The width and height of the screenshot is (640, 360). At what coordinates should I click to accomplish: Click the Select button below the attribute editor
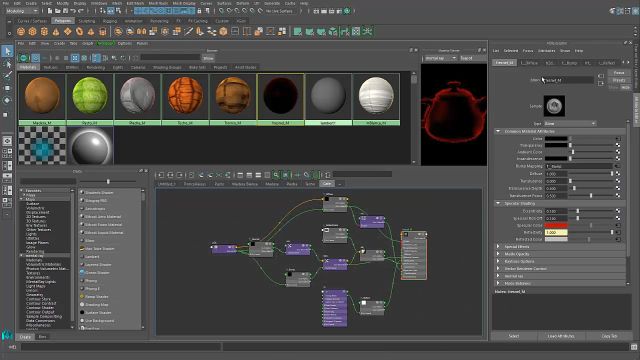(x=514, y=336)
